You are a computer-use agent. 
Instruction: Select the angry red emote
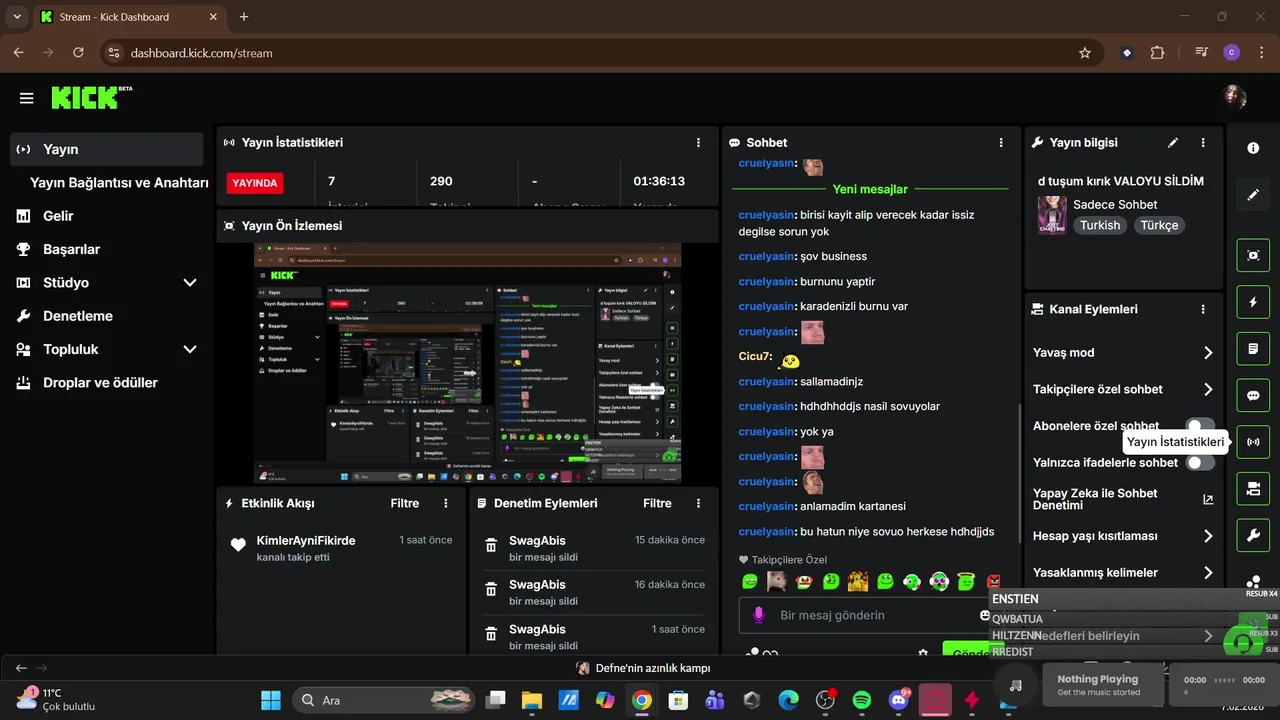(x=994, y=581)
